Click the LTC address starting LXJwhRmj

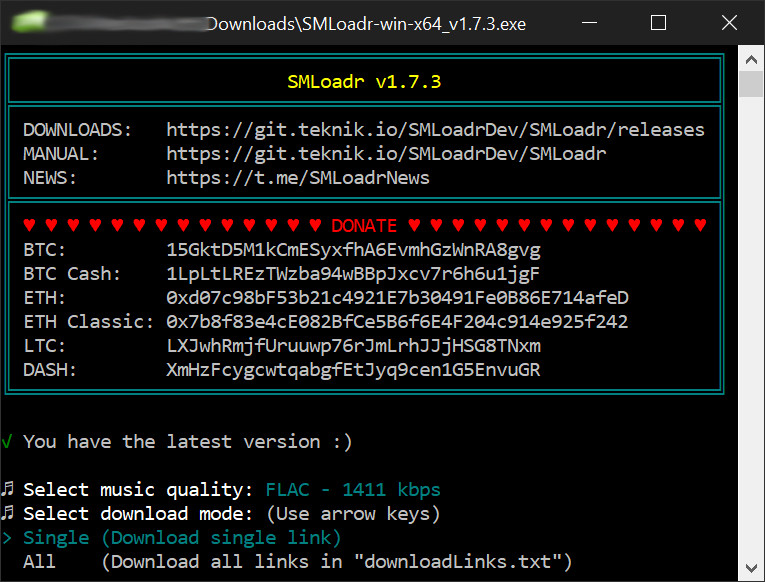coord(353,346)
